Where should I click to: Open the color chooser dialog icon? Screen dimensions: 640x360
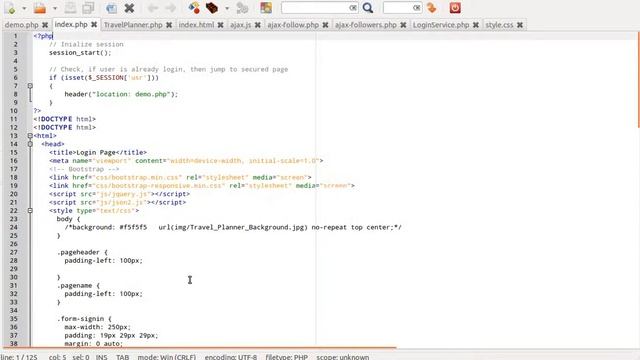pos(266,8)
